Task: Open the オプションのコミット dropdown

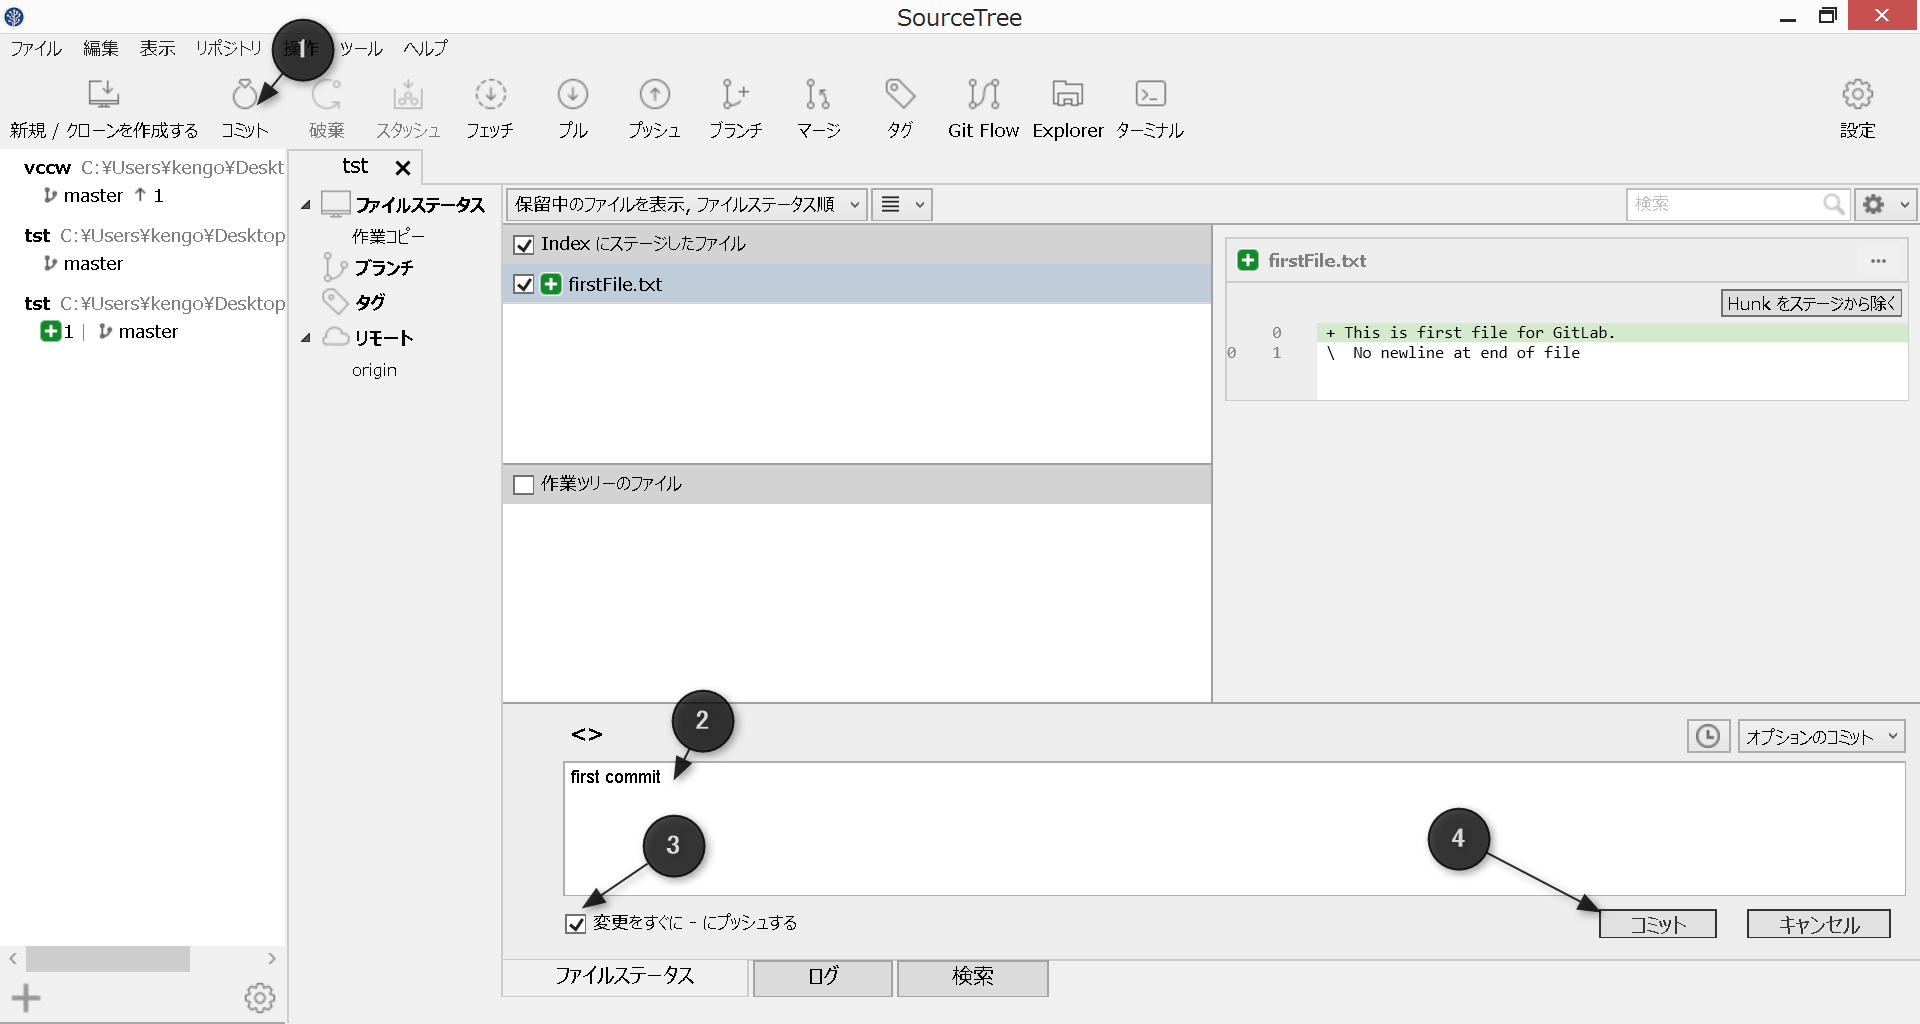Action: 1821,737
